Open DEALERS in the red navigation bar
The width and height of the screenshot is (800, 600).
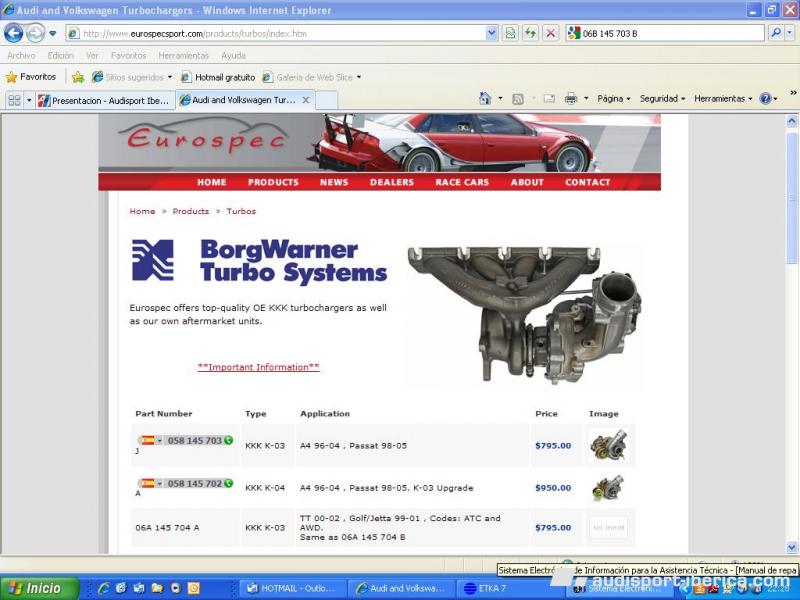click(x=392, y=182)
